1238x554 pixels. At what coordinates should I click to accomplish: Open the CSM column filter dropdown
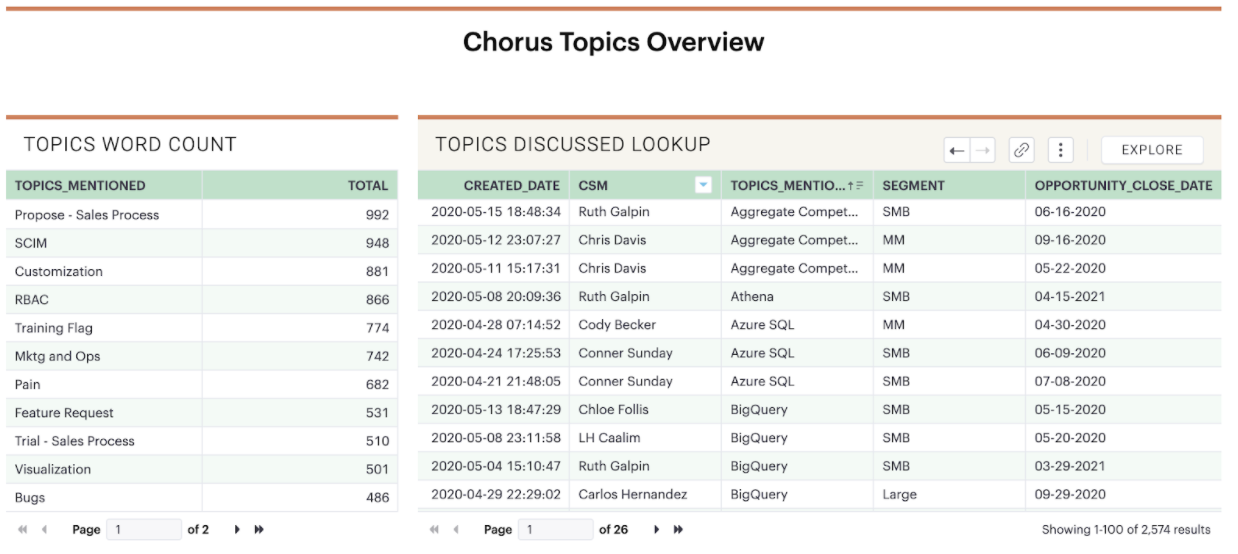coord(703,185)
